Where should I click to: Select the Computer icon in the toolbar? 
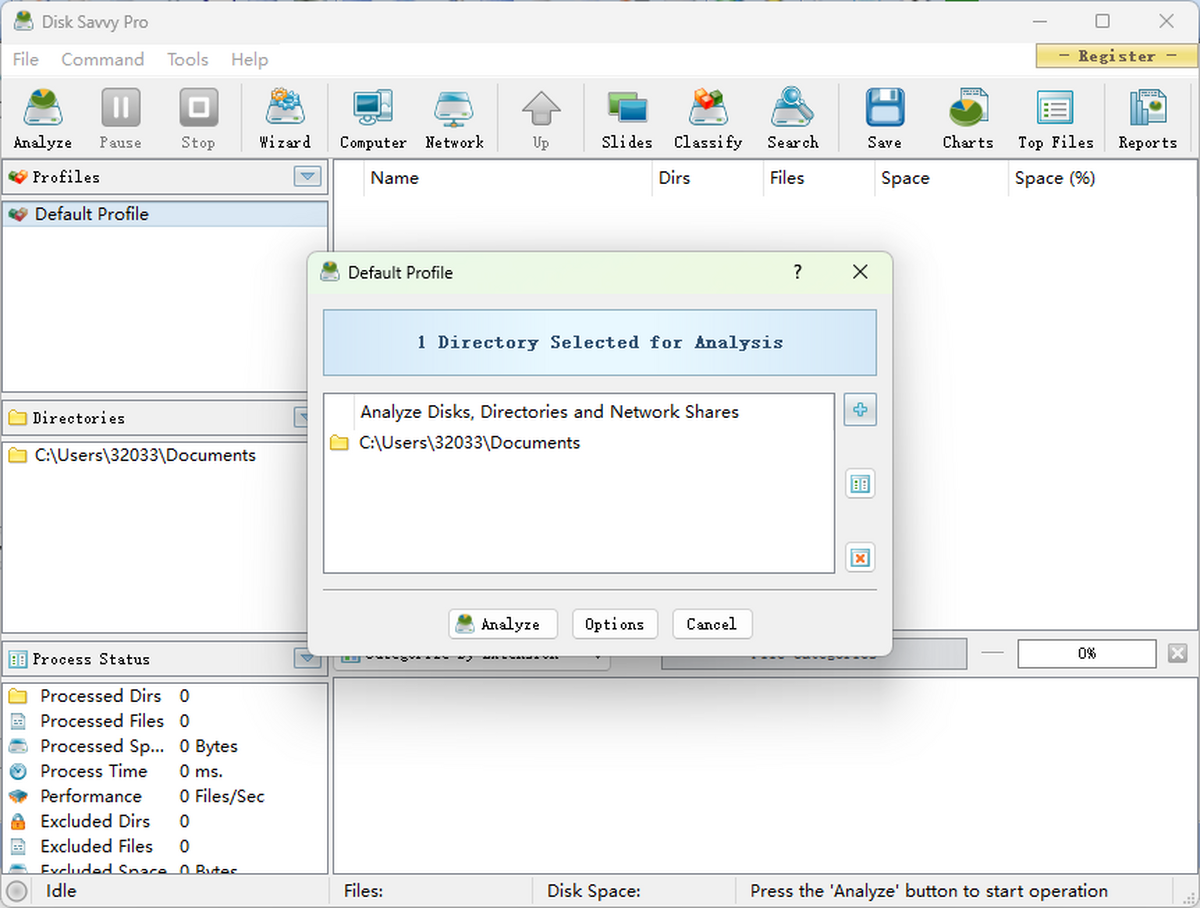pos(372,117)
